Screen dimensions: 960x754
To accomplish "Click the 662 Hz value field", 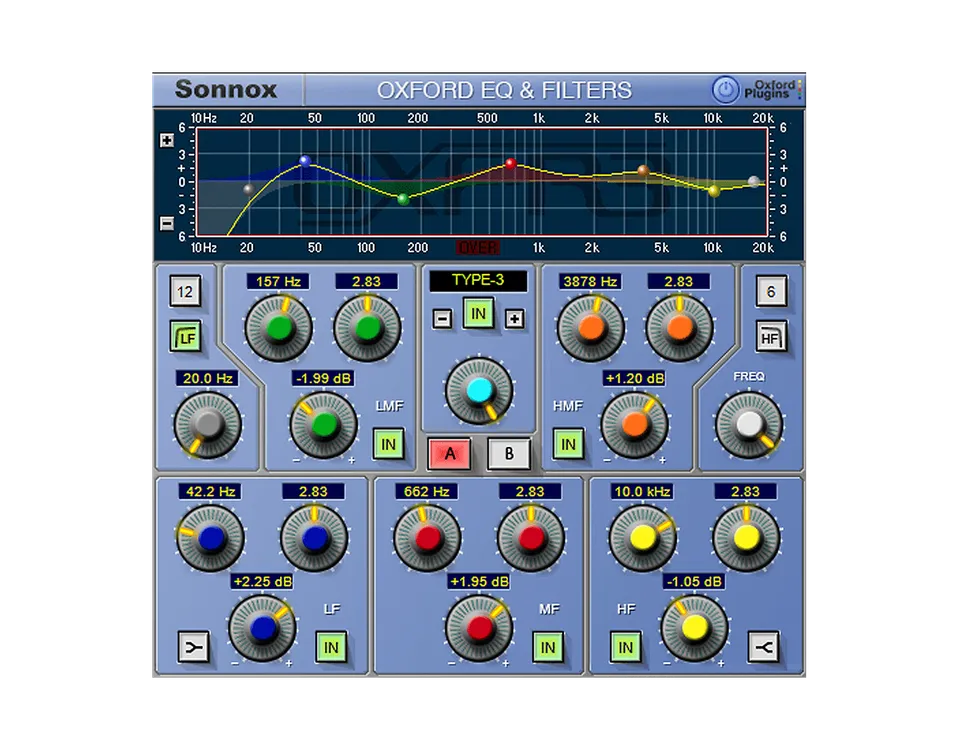I will [x=427, y=491].
